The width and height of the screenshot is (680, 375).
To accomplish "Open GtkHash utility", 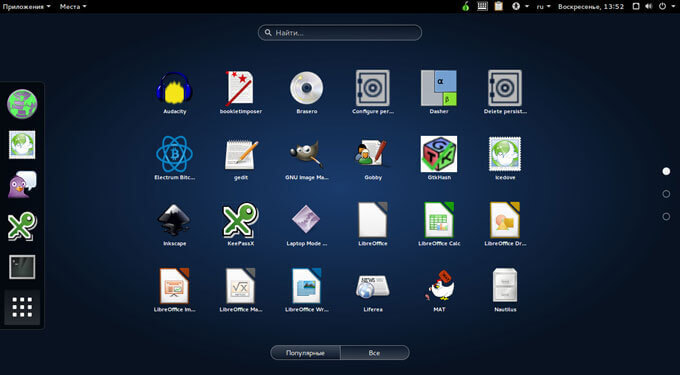I will point(439,159).
